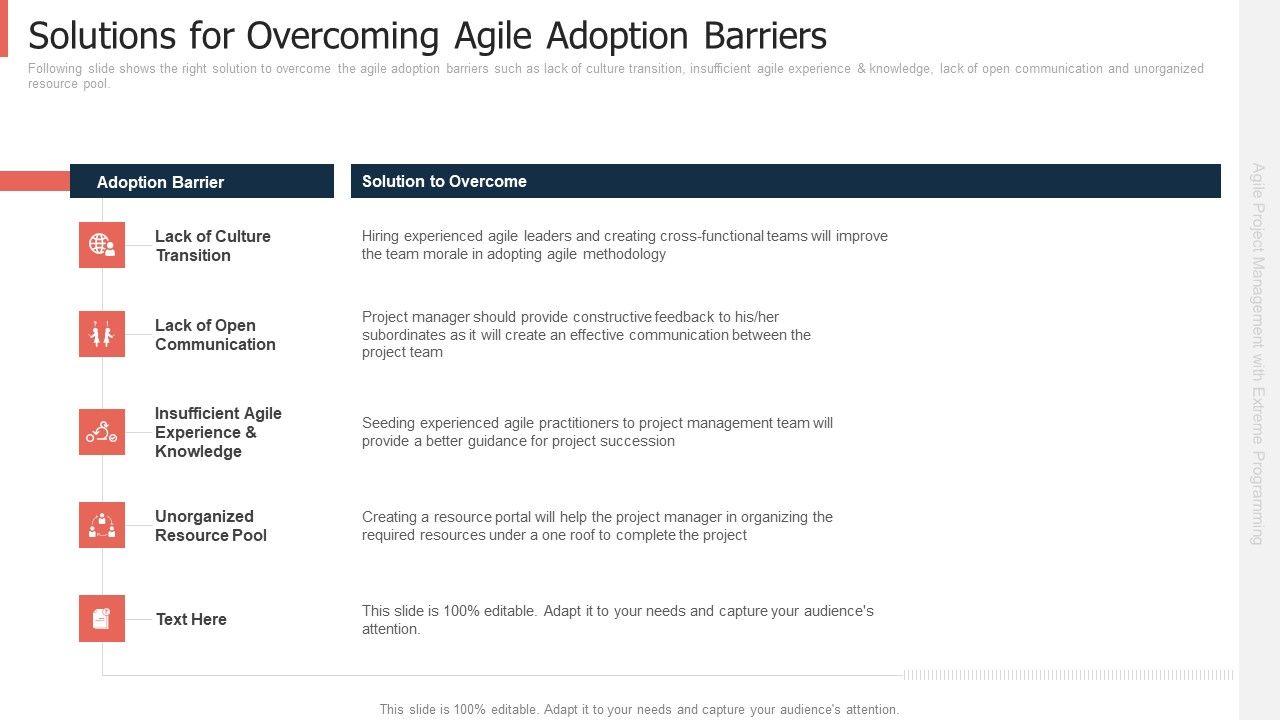Select the seeding experienced agile practitioners text
Viewport: 1280px width, 720px height.
coord(597,432)
